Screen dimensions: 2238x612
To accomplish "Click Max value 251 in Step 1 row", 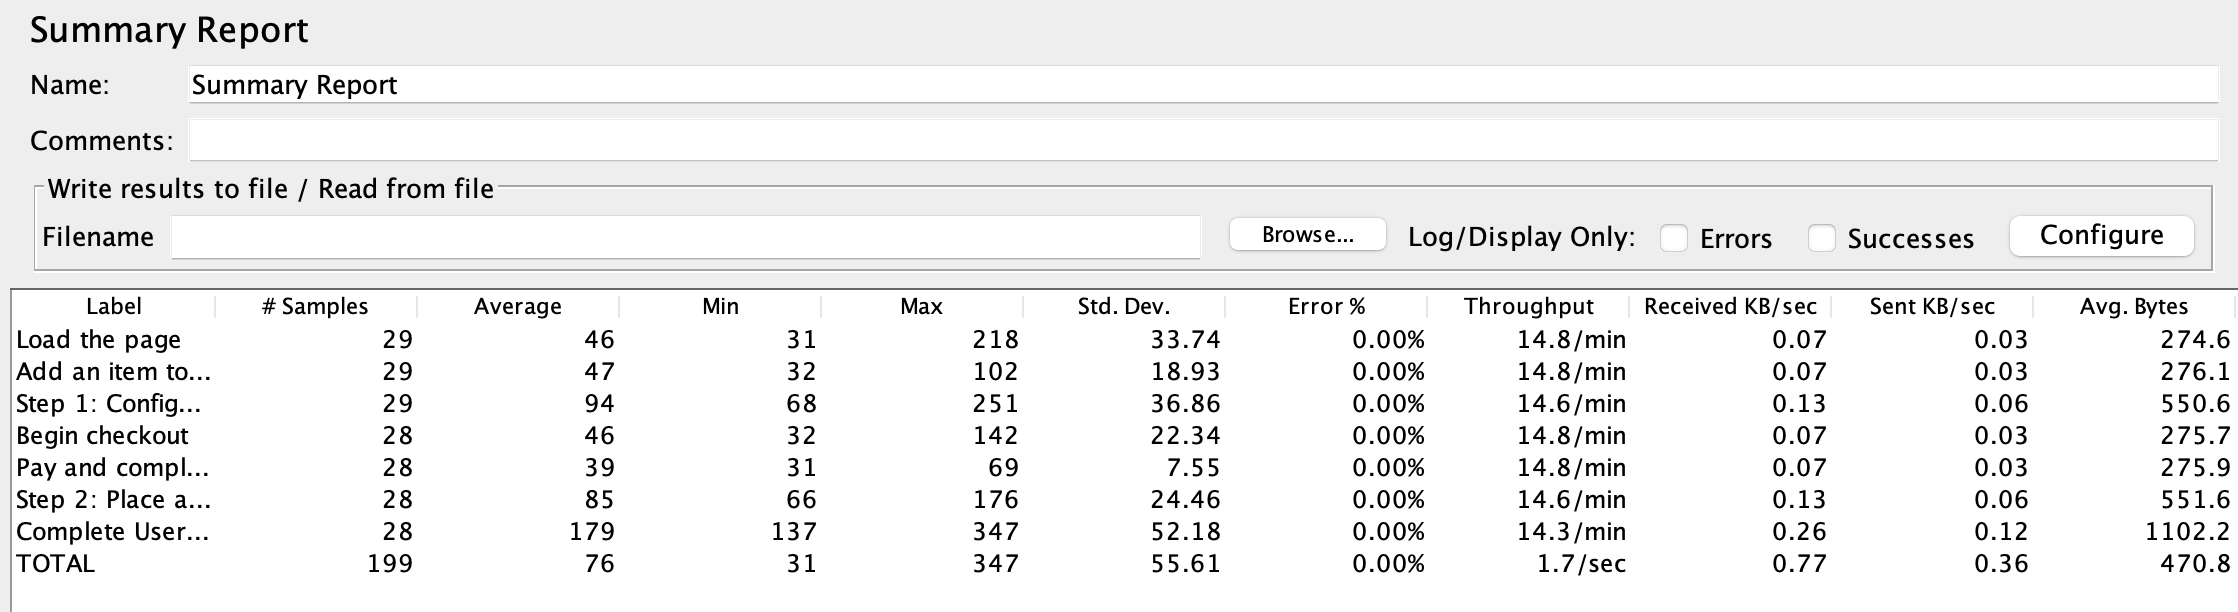I will point(995,404).
